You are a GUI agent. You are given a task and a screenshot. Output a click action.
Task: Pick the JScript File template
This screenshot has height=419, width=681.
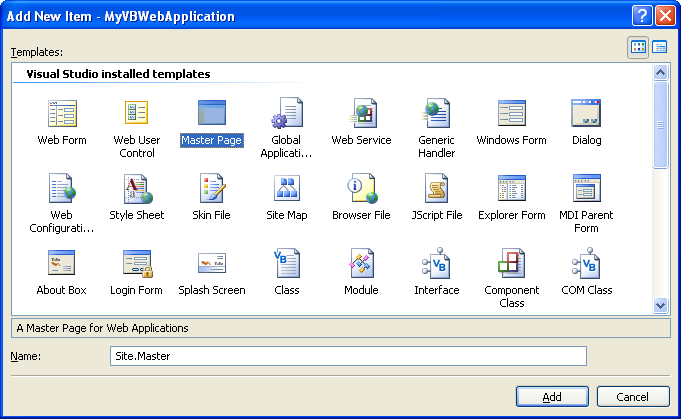pyautogui.click(x=436, y=188)
